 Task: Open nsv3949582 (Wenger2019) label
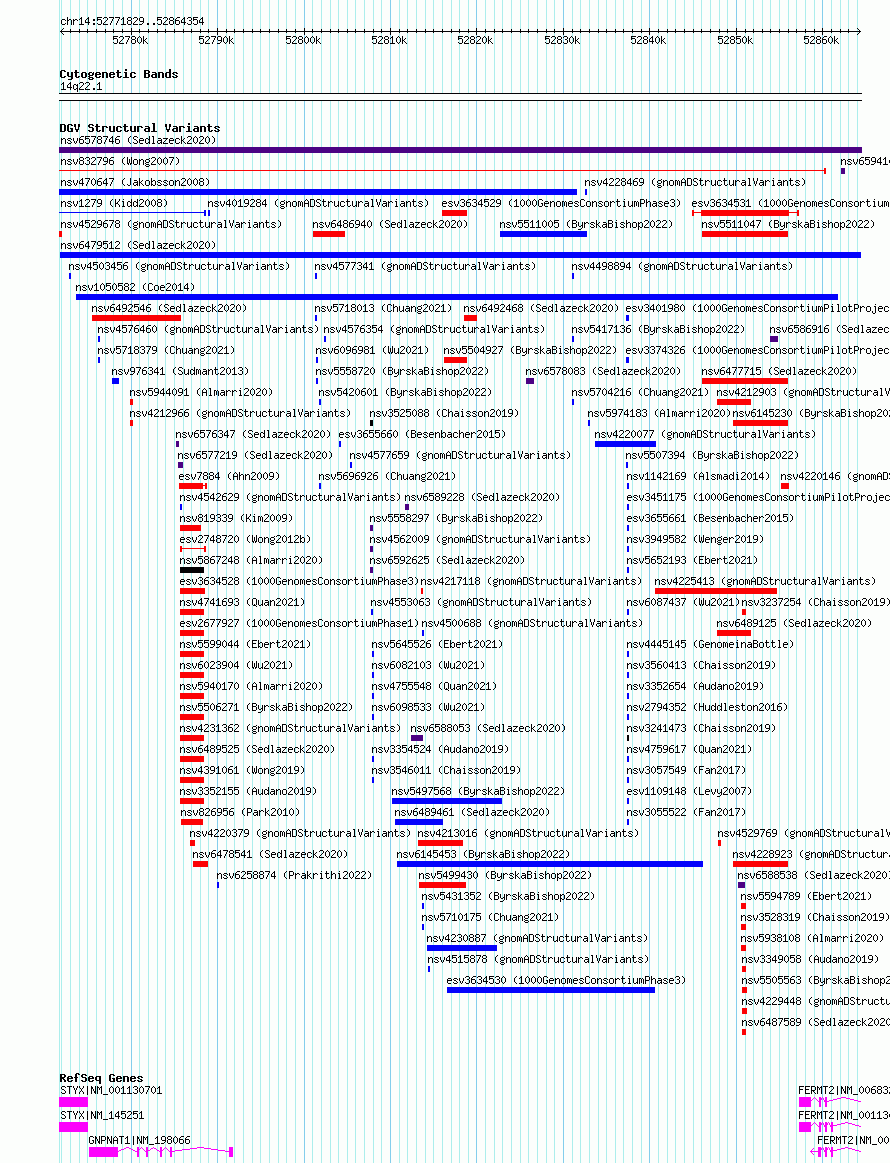coord(695,539)
